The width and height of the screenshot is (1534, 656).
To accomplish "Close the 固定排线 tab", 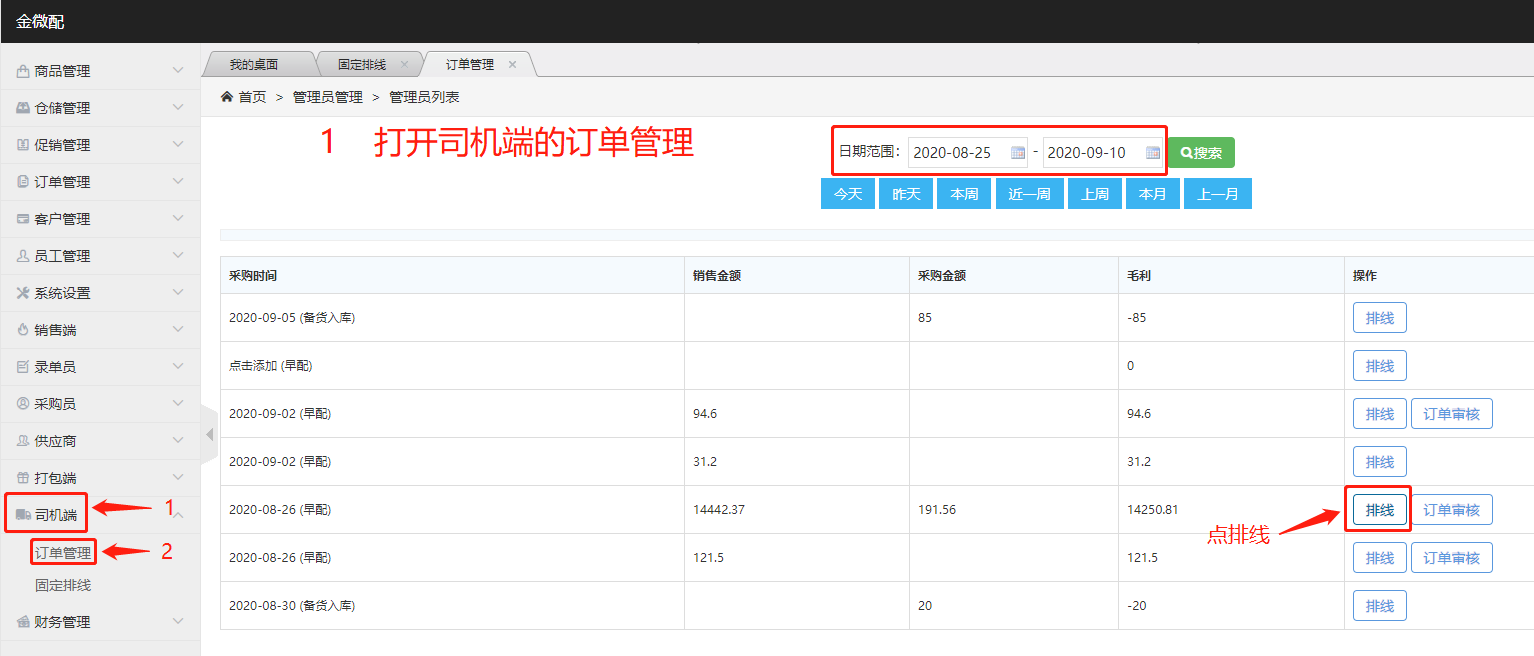I will coord(404,64).
